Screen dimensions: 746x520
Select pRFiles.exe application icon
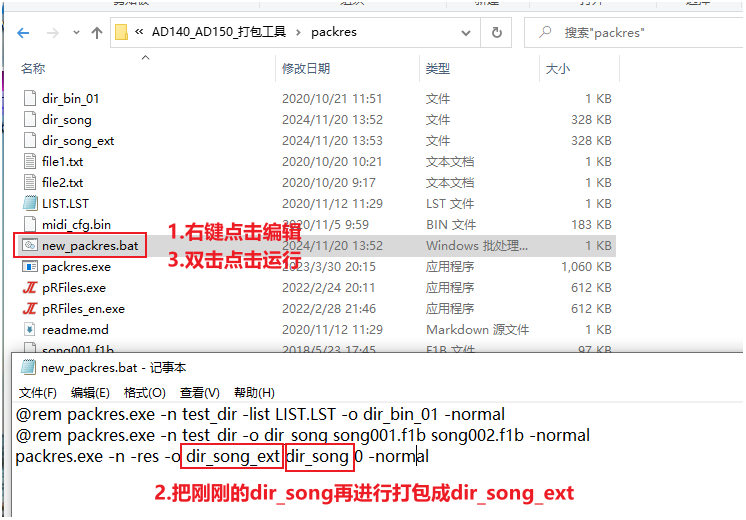pyautogui.click(x=29, y=287)
